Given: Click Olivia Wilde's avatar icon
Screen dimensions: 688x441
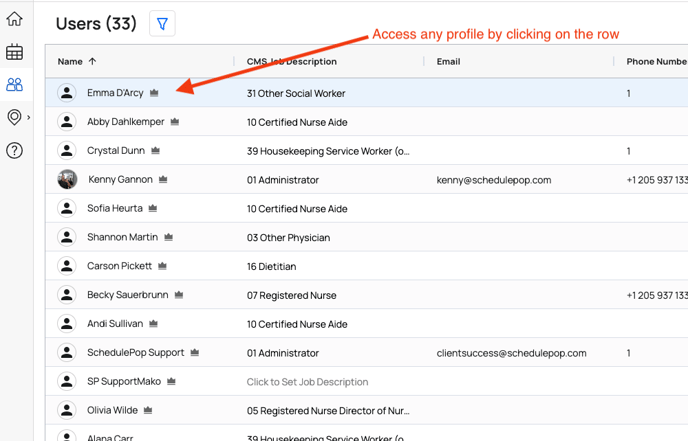Looking at the screenshot, I should [67, 410].
